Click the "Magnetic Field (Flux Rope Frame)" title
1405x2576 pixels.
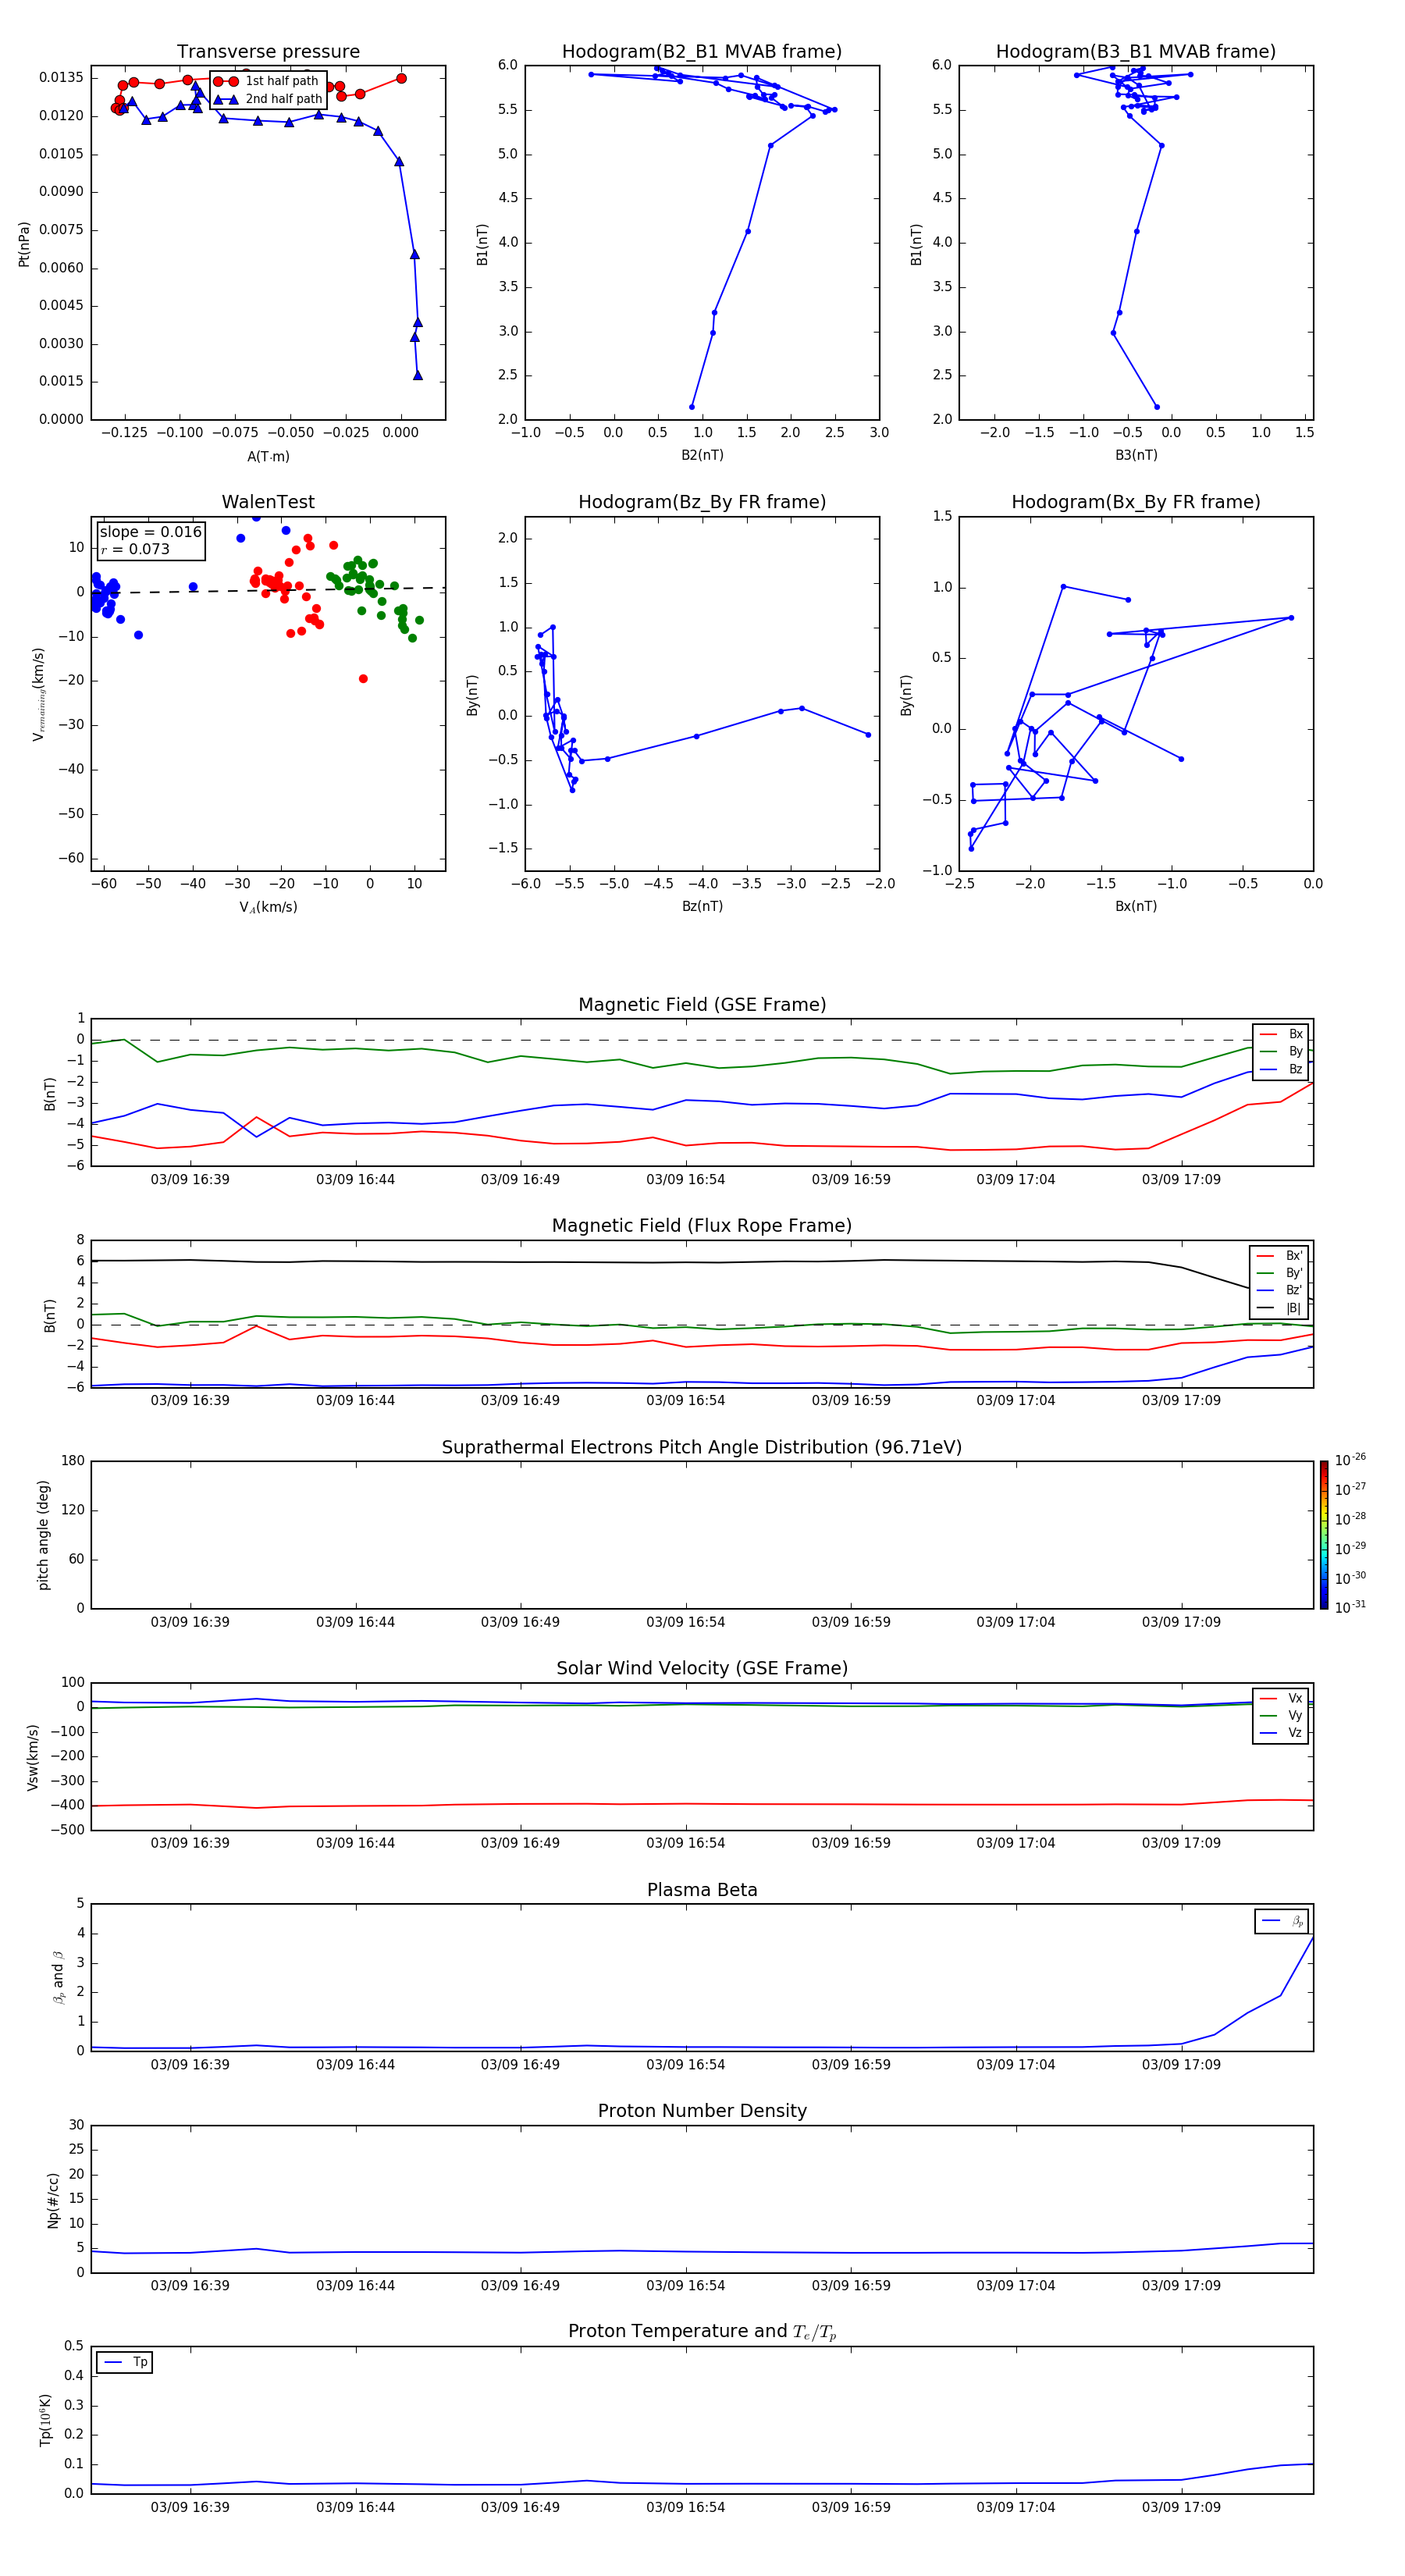pyautogui.click(x=702, y=1226)
